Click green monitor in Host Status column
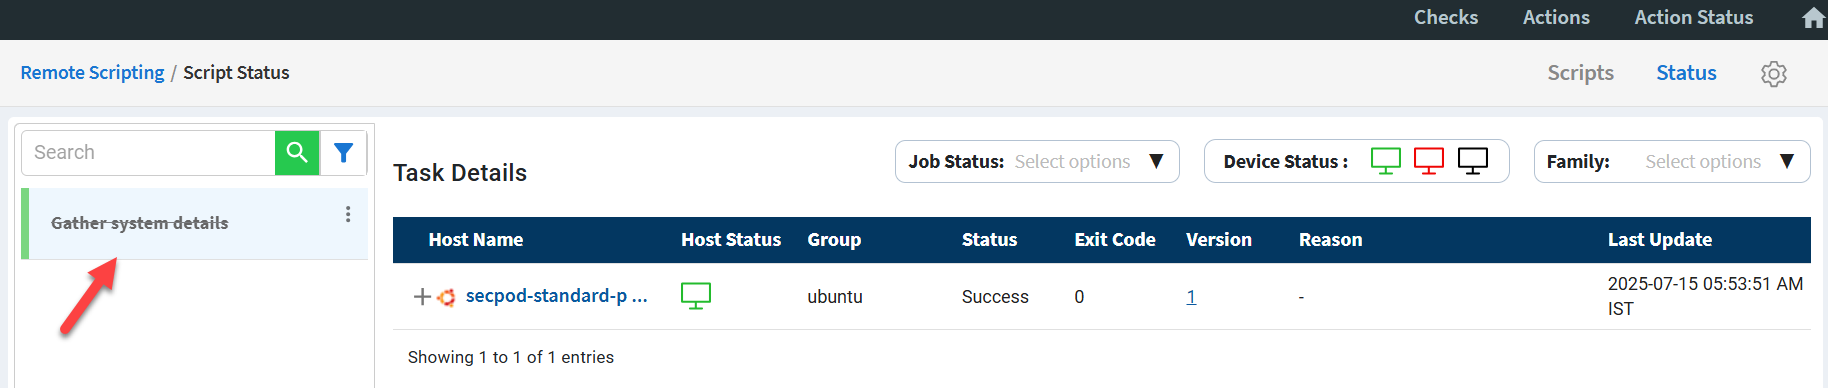1828x388 pixels. 696,296
